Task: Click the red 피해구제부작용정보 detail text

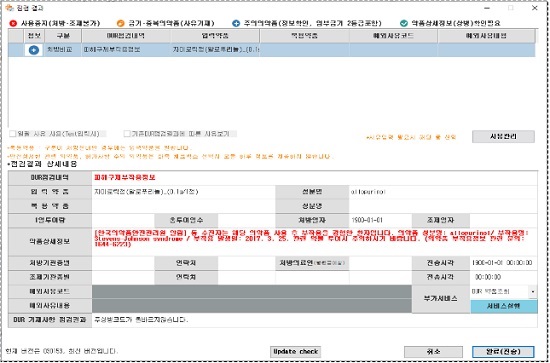Action: pyautogui.click(x=125, y=177)
